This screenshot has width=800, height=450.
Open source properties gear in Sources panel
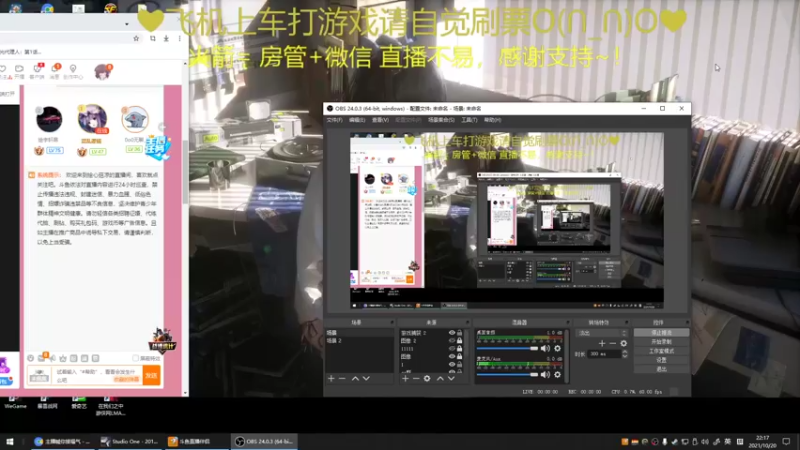[x=427, y=379]
